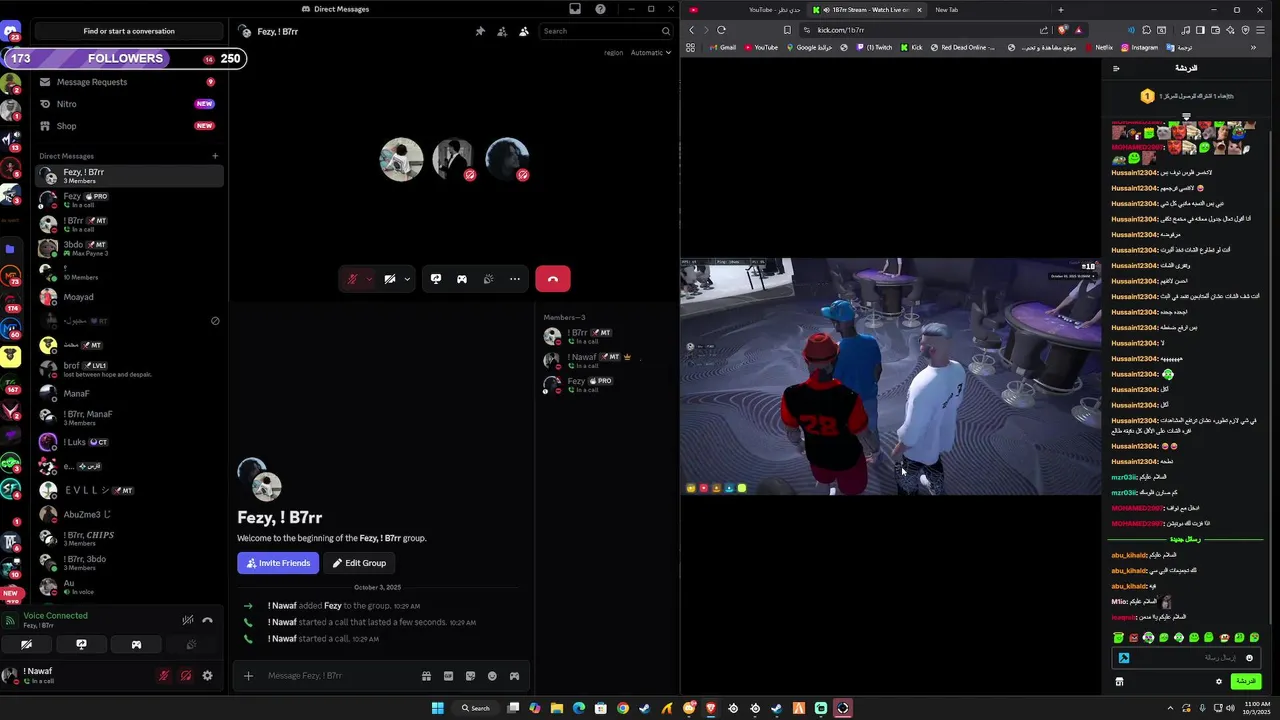Open the sticker picker in message bar
This screenshot has height=720, width=1280.
[470, 676]
